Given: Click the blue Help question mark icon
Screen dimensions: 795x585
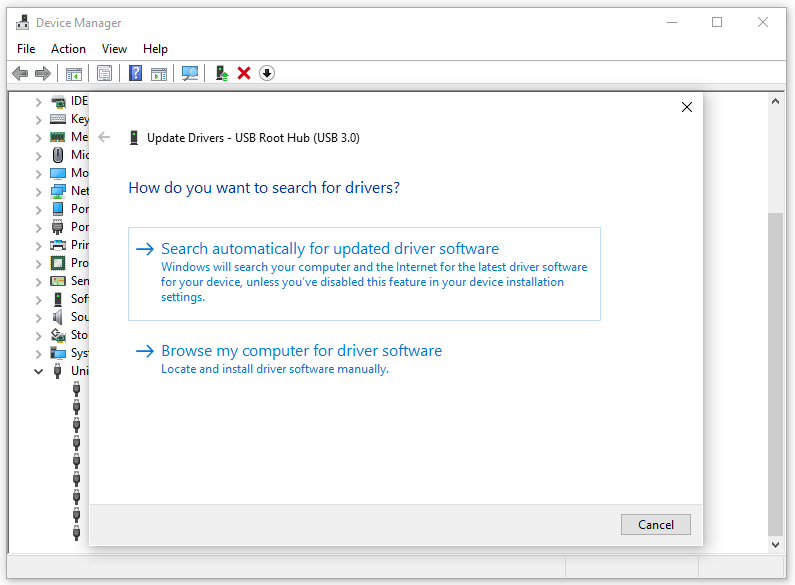Looking at the screenshot, I should [x=135, y=73].
